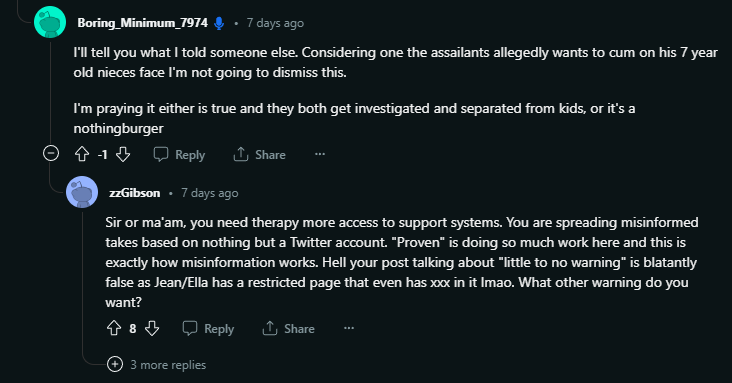The image size is (732, 383).
Task: Click the 7 days ago timestamp on top comment
Action: tap(275, 23)
